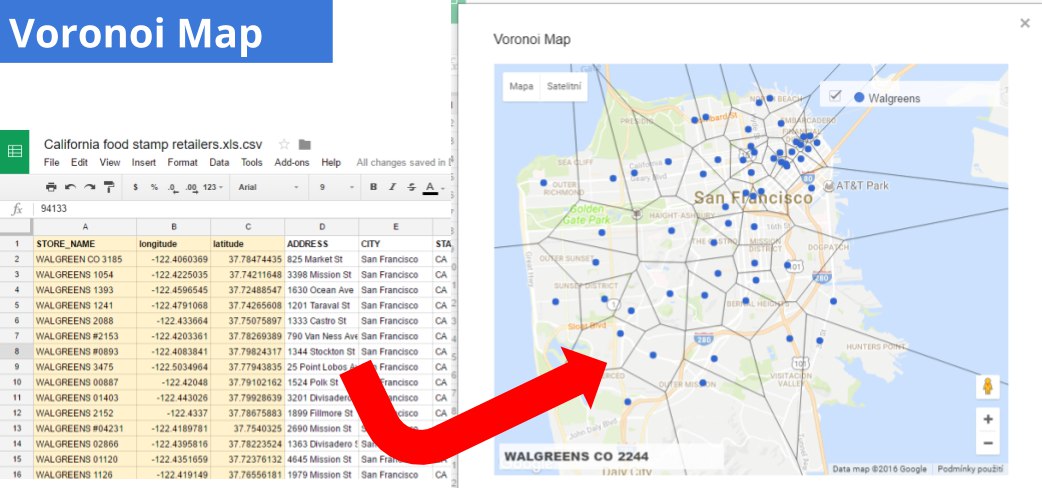Screen dimensions: 1042x488
Task: Open the font size 9 dropdown
Action: [335, 187]
